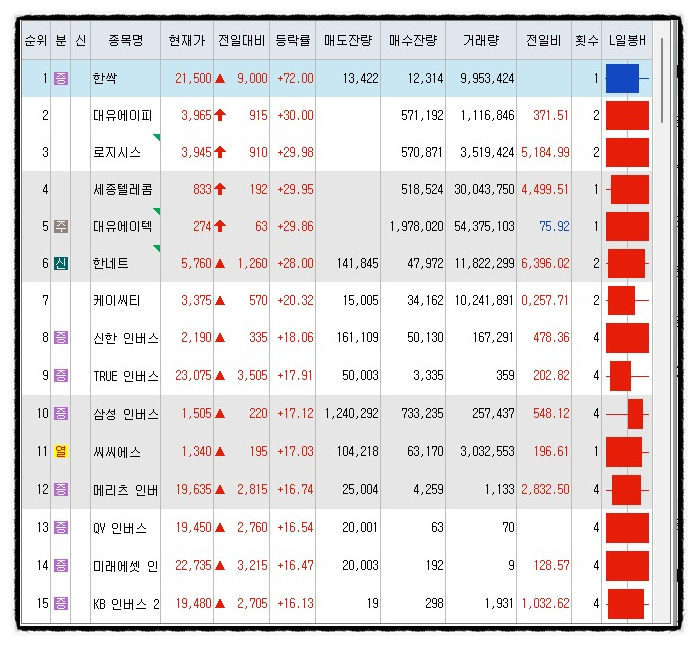
Task: Sort by the 전일대비 column header
Action: (x=242, y=41)
